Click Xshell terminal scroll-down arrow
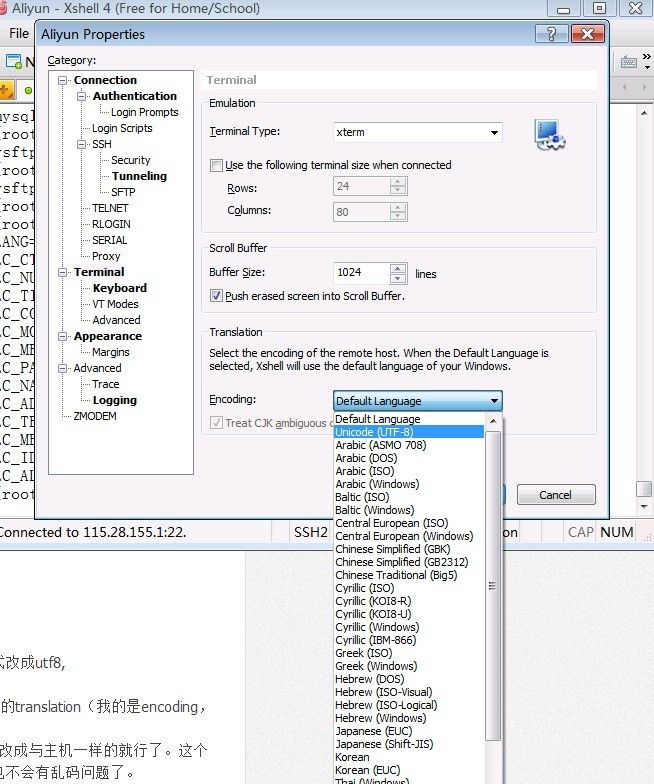654x784 pixels. 644,507
